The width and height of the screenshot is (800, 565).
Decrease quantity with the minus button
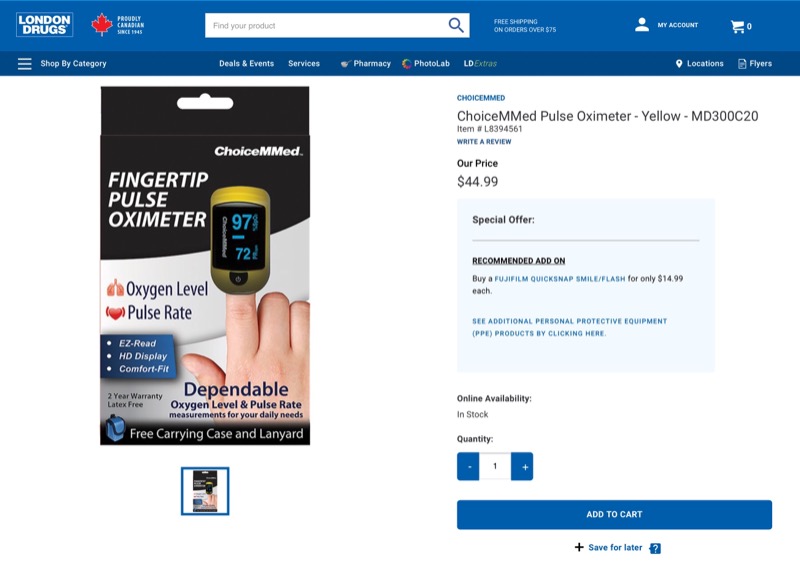[x=468, y=466]
